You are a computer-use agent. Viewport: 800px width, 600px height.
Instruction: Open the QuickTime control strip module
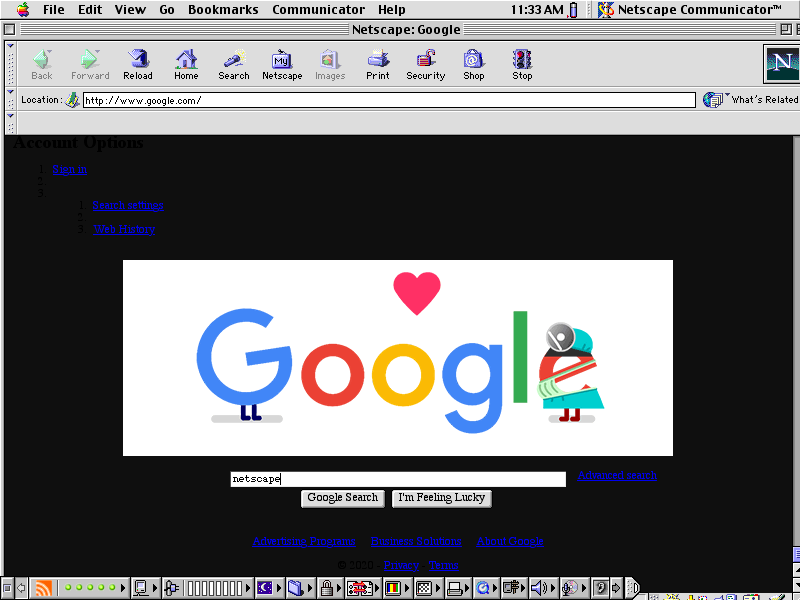click(486, 588)
